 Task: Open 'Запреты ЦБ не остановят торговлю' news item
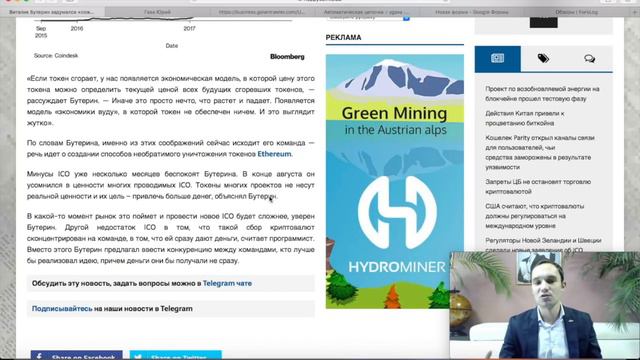point(538,187)
